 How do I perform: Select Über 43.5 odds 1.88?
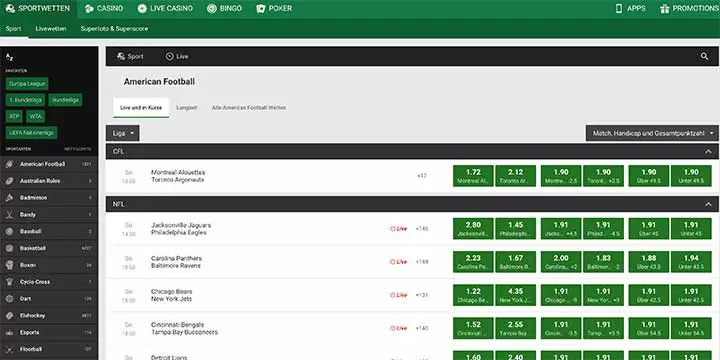[649, 262]
